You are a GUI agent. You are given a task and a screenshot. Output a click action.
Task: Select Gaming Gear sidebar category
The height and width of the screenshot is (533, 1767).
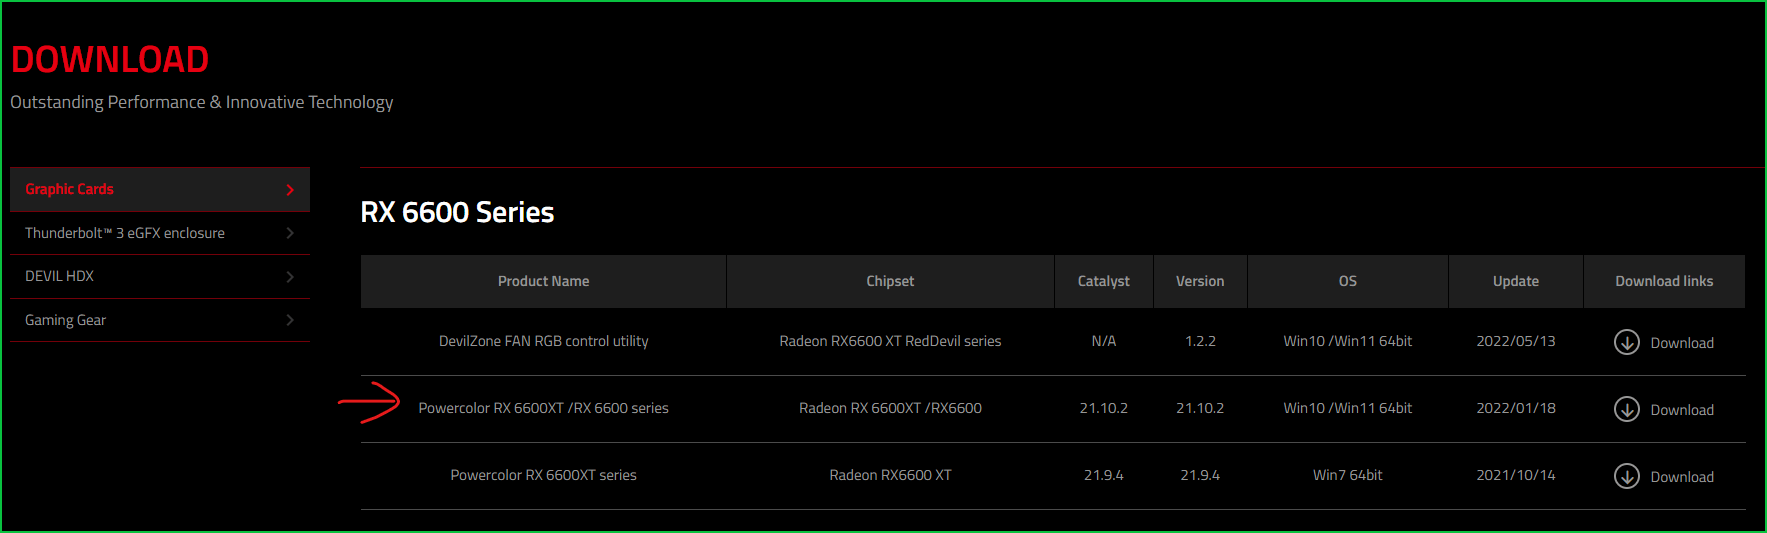click(160, 320)
